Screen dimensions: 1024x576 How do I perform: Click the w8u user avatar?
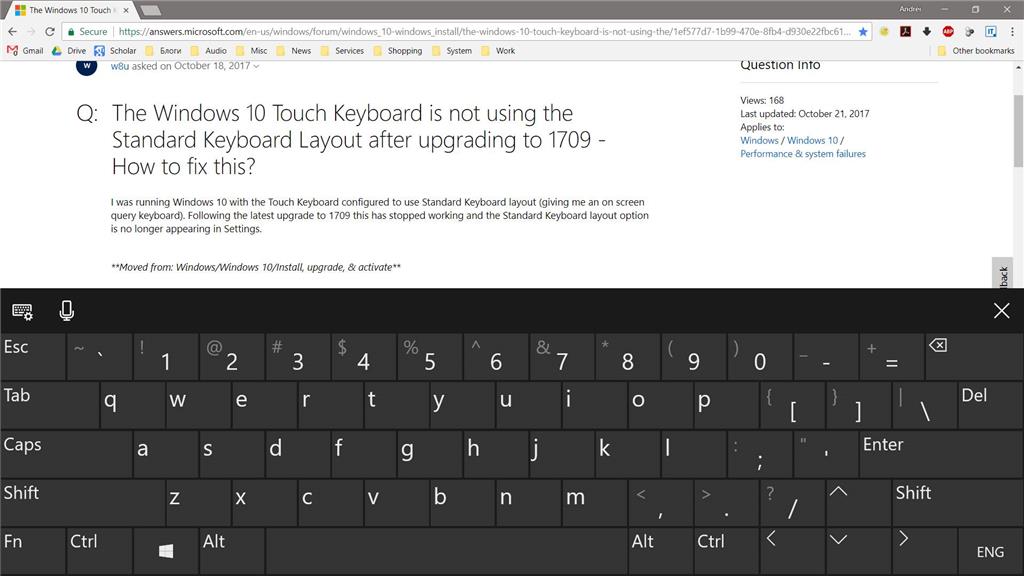pyautogui.click(x=87, y=66)
